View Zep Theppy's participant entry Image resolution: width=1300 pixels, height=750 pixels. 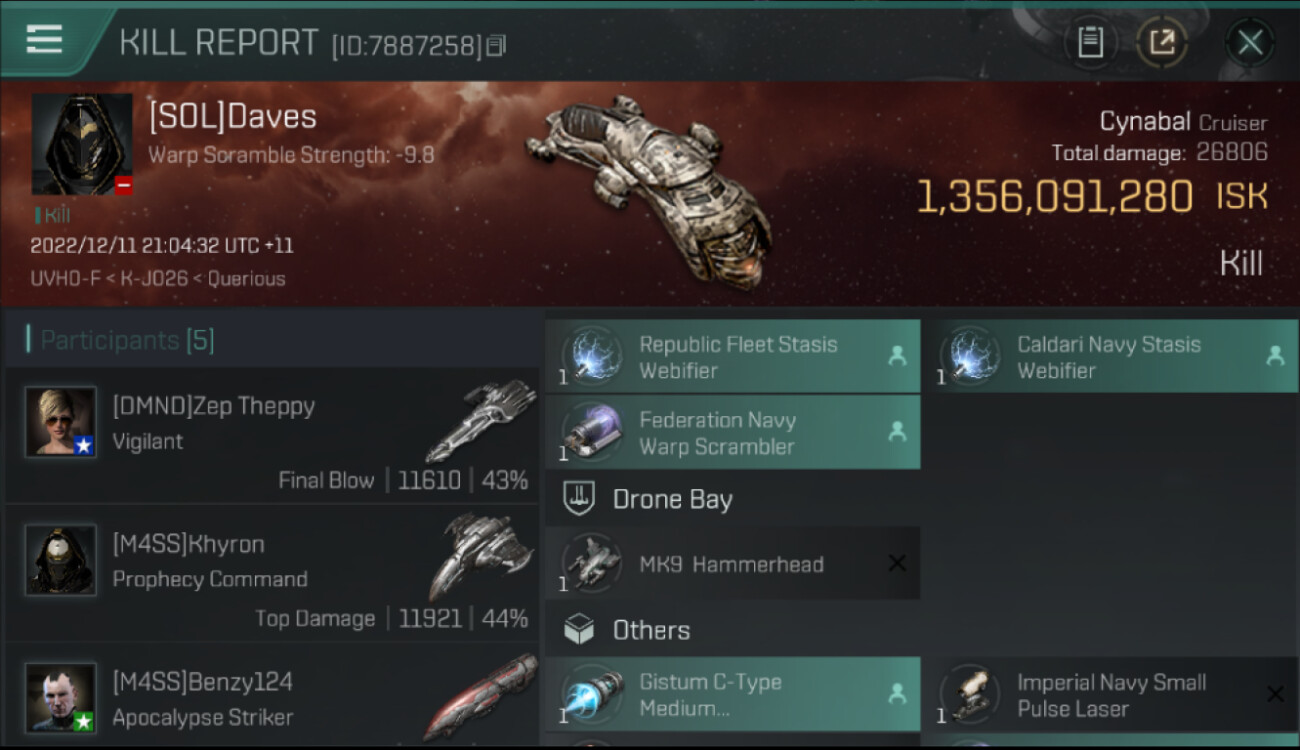(272, 434)
